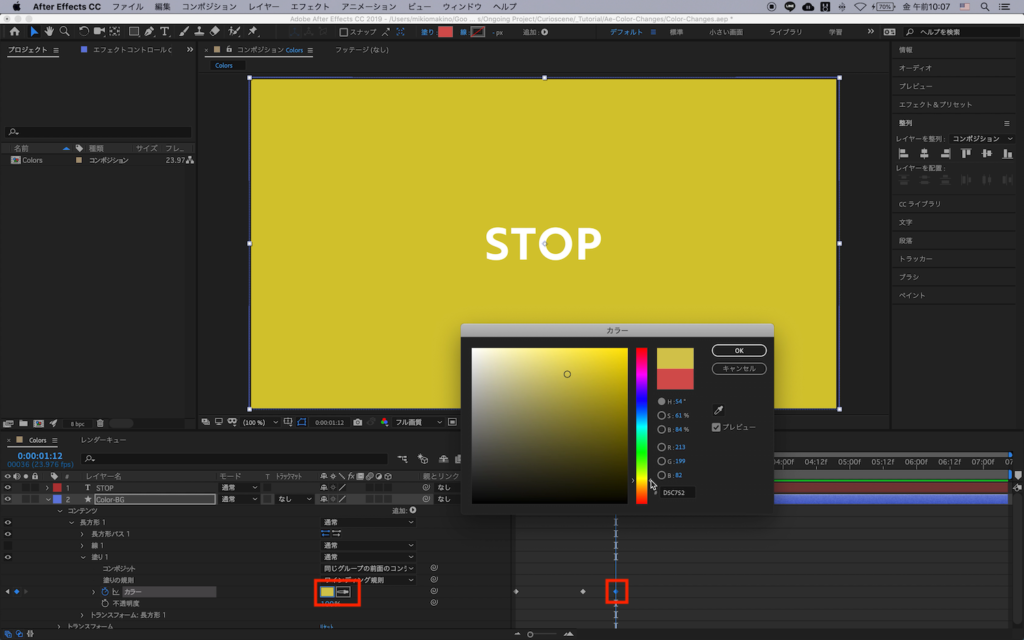Click キャンセル in the color dialog
Screen dimensions: 1024x640
click(739, 369)
